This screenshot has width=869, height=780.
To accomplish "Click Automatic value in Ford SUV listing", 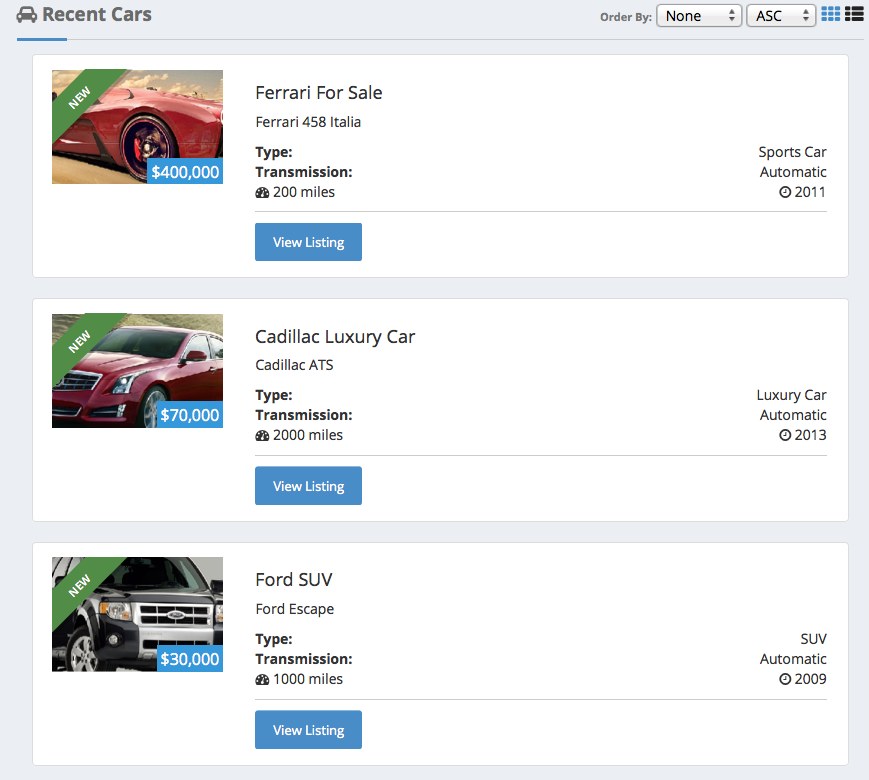I will 793,659.
